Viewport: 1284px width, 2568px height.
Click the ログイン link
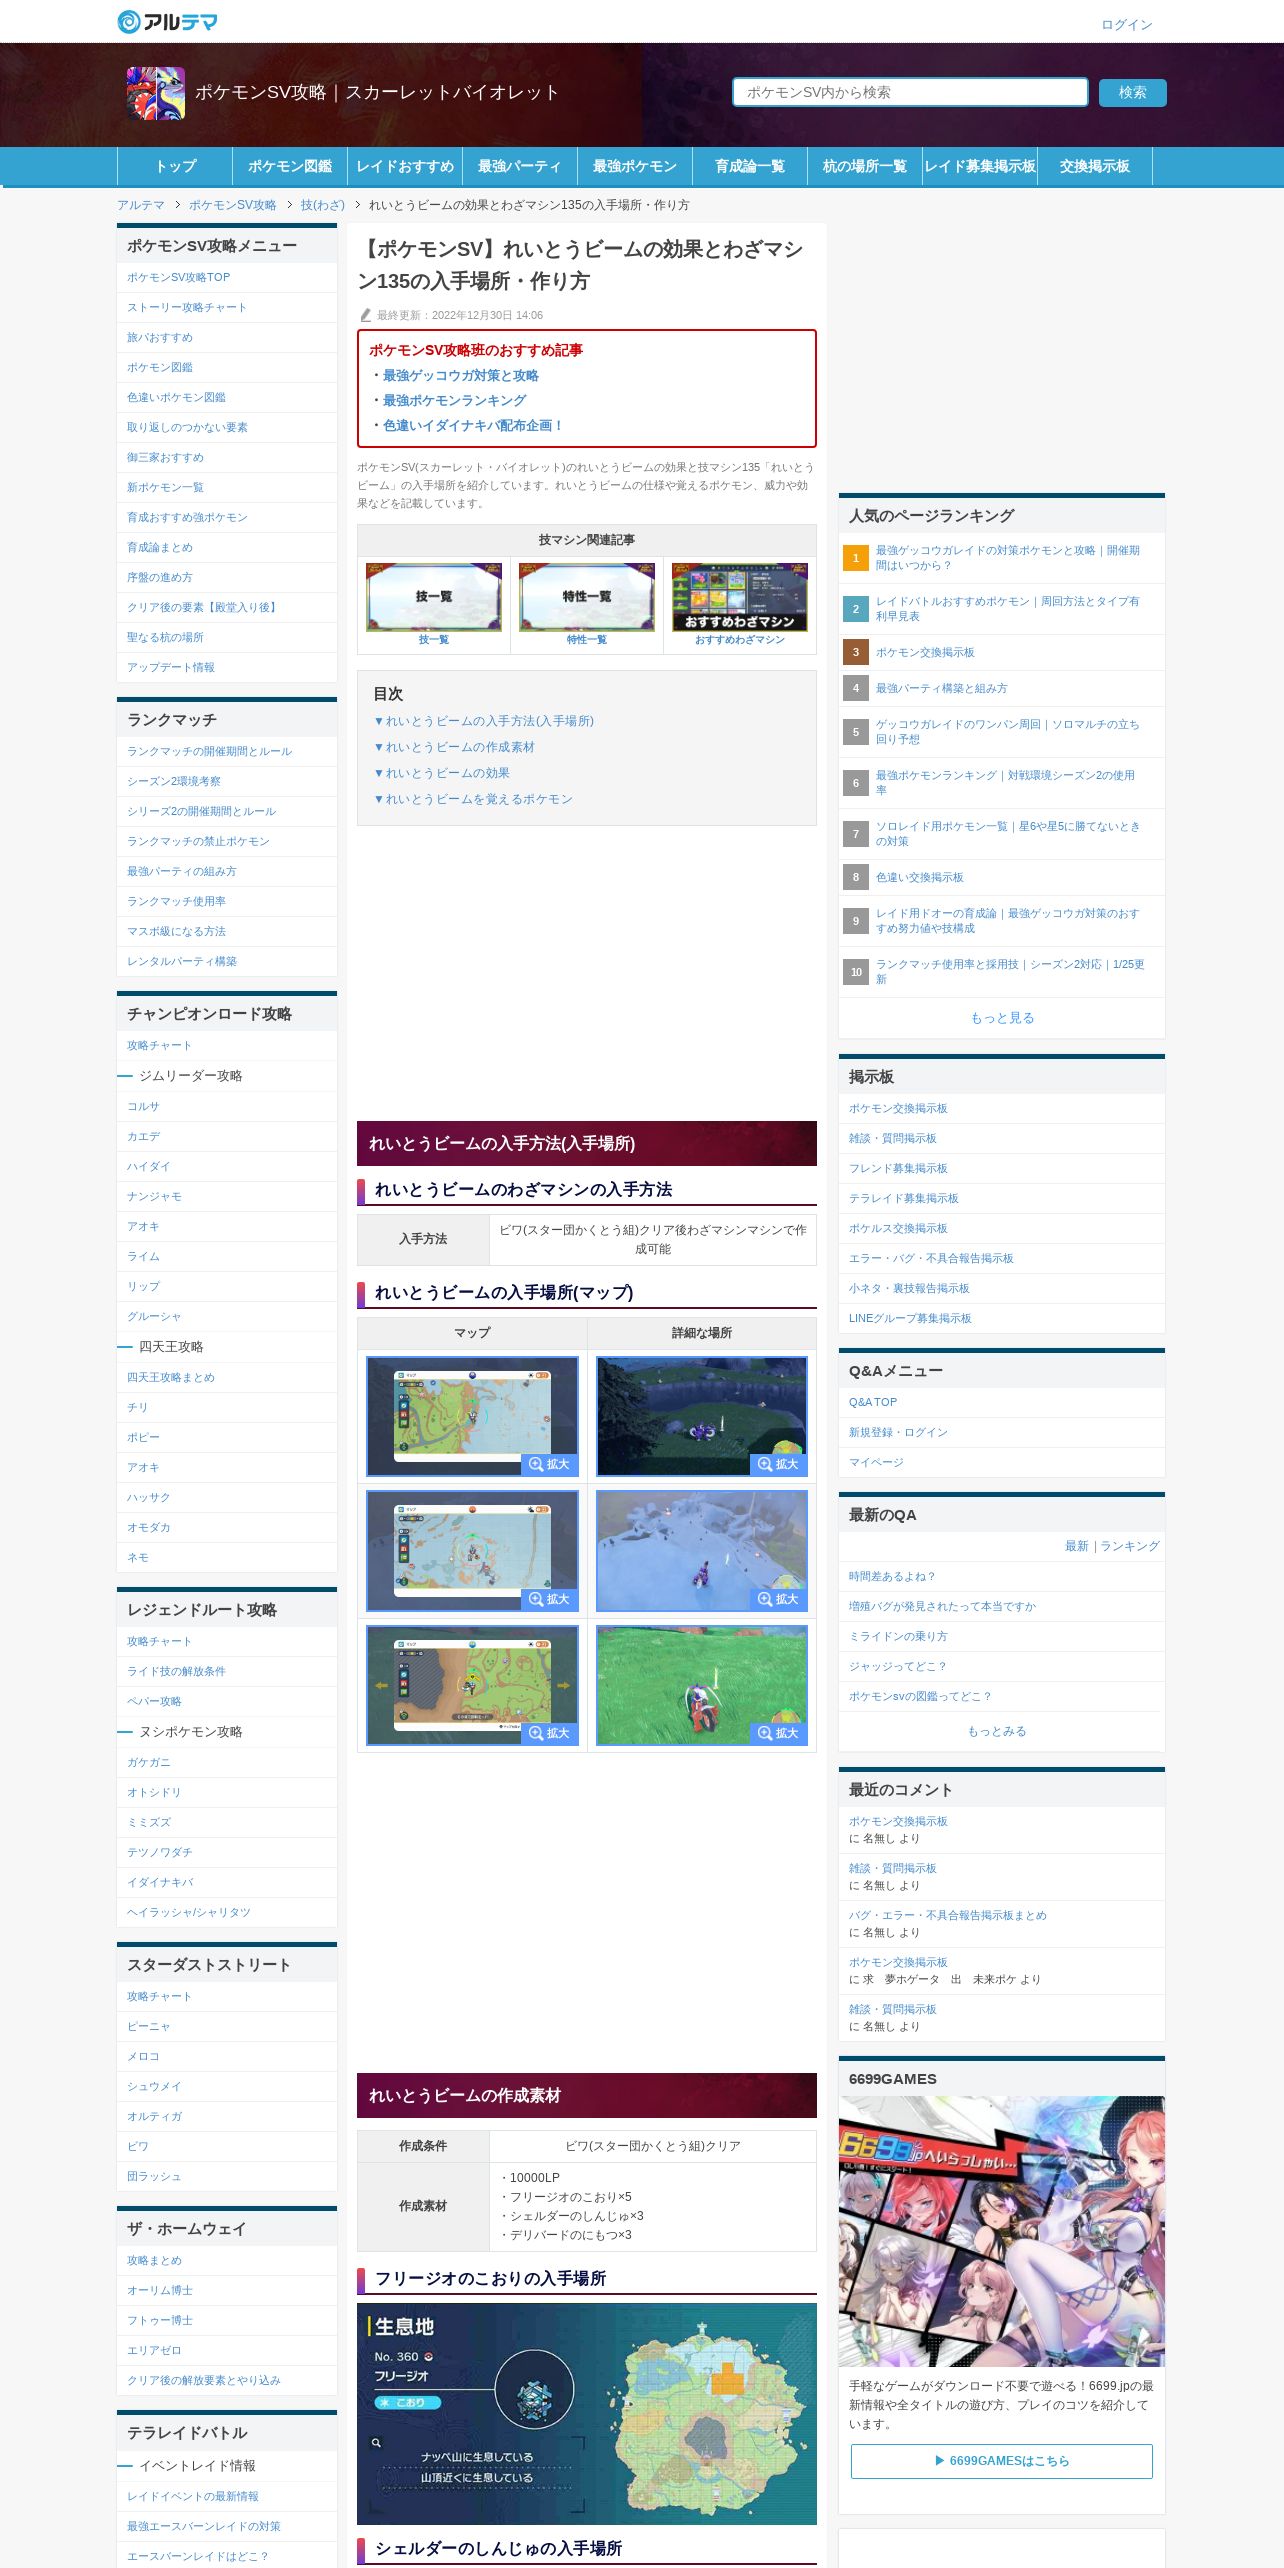click(x=1127, y=25)
